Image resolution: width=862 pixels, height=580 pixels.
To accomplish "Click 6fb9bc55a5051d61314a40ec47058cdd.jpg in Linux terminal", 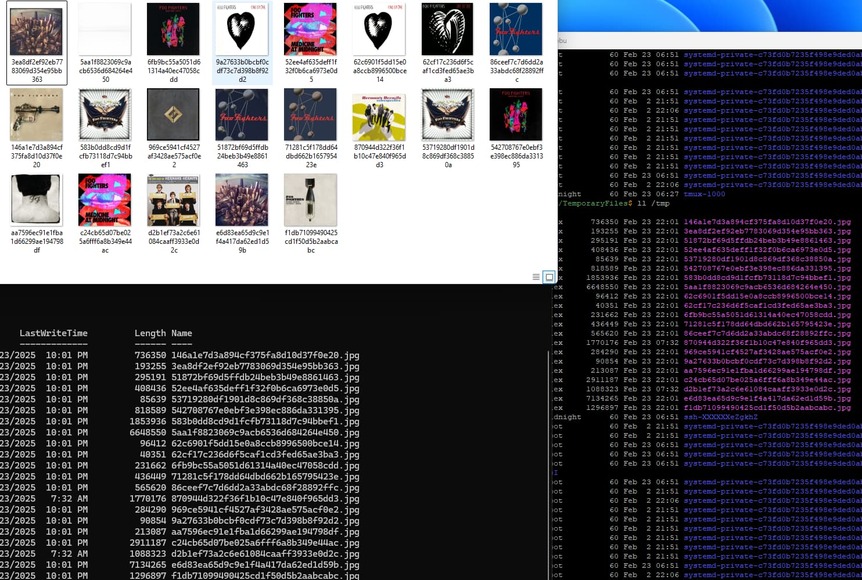I will pos(767,315).
